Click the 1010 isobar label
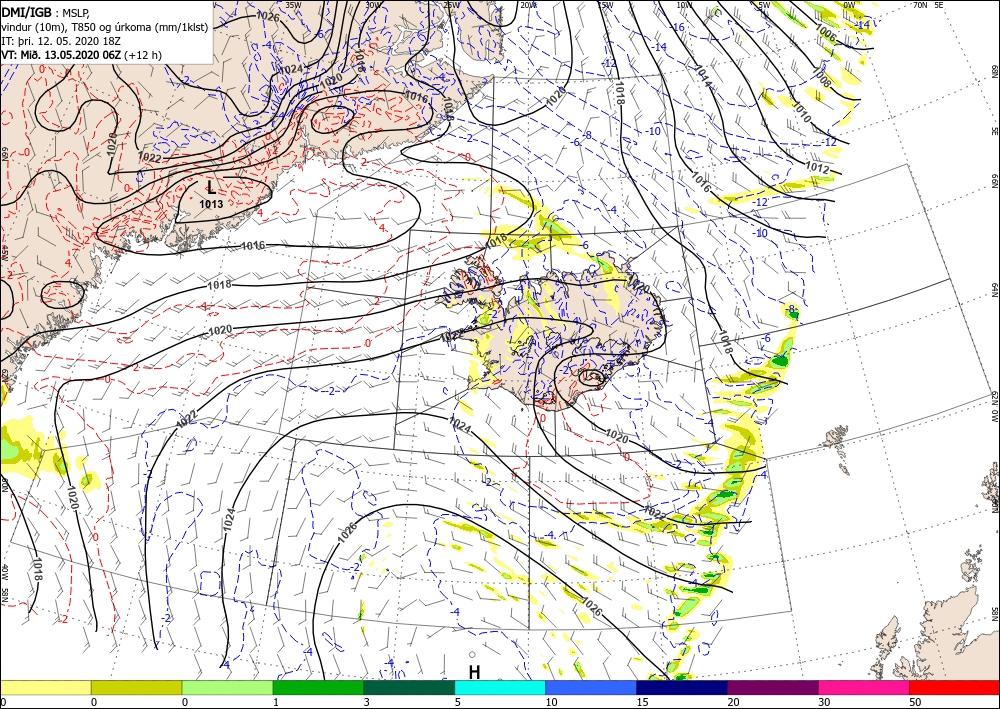The width and height of the screenshot is (1000, 709). [x=801, y=112]
